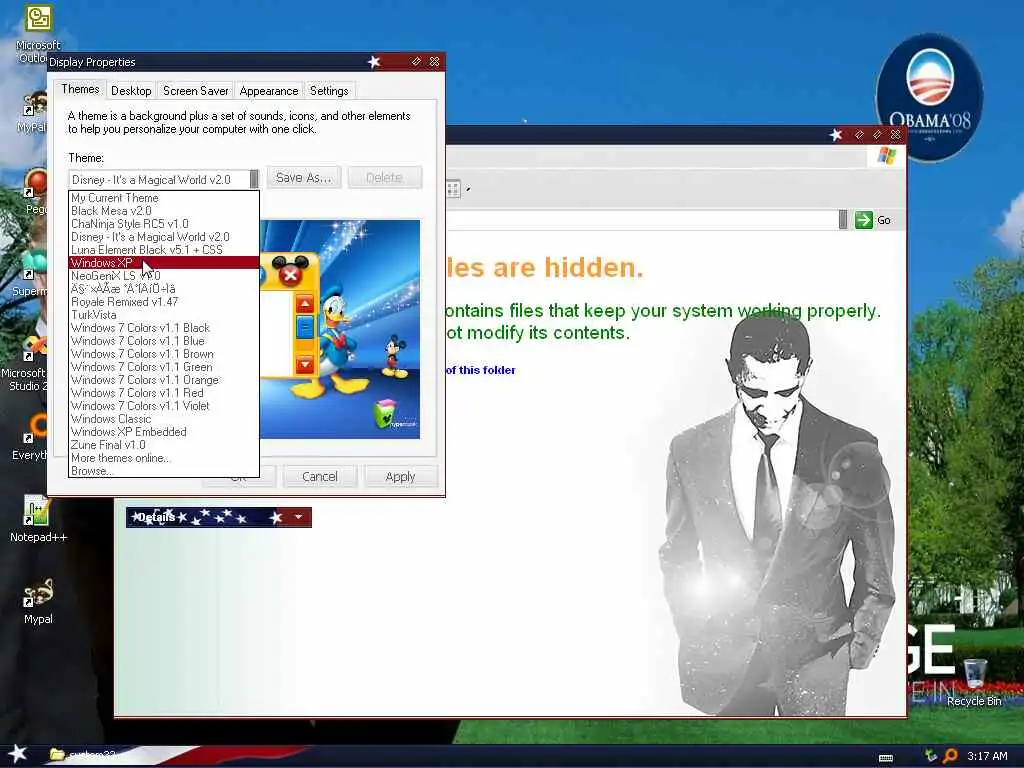Open the Explorer address bar dropdown arrow
The image size is (1024, 768).
point(843,220)
